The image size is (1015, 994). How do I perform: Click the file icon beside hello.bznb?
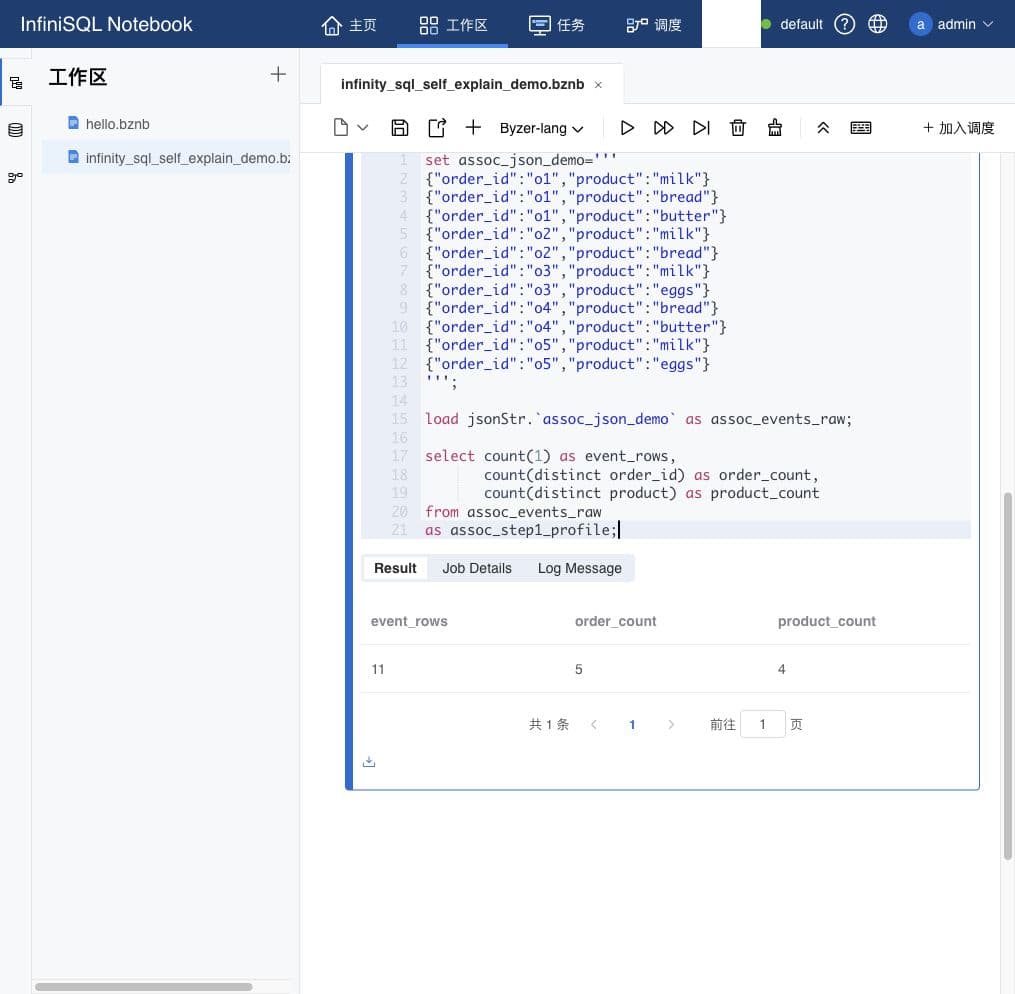point(73,123)
